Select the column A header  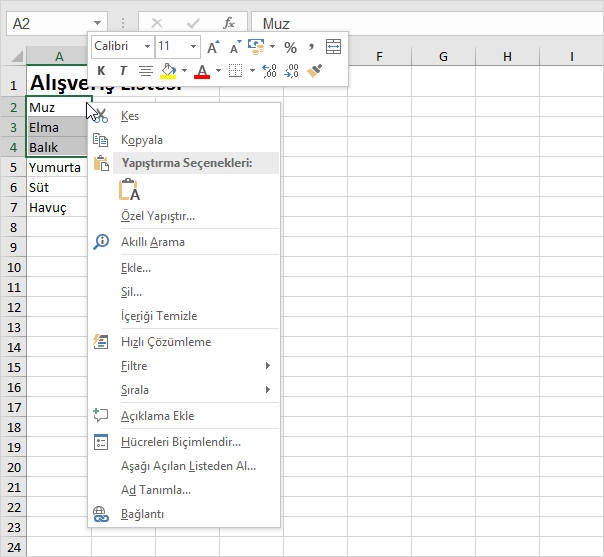click(x=57, y=57)
